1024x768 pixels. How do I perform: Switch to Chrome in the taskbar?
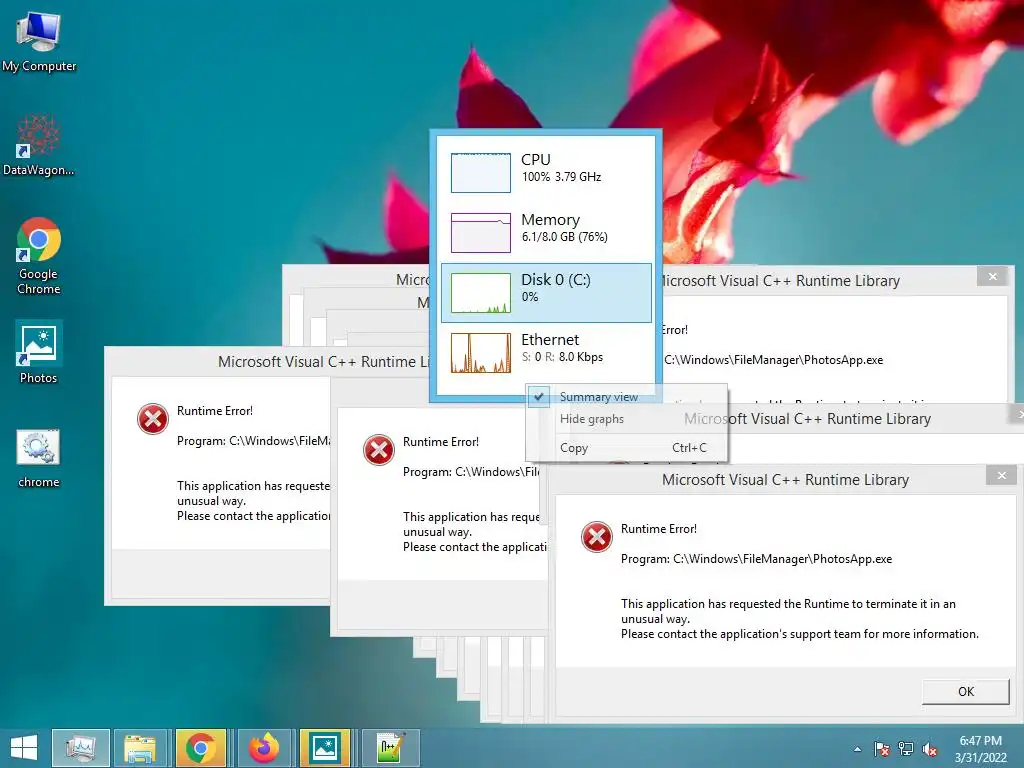coord(200,748)
